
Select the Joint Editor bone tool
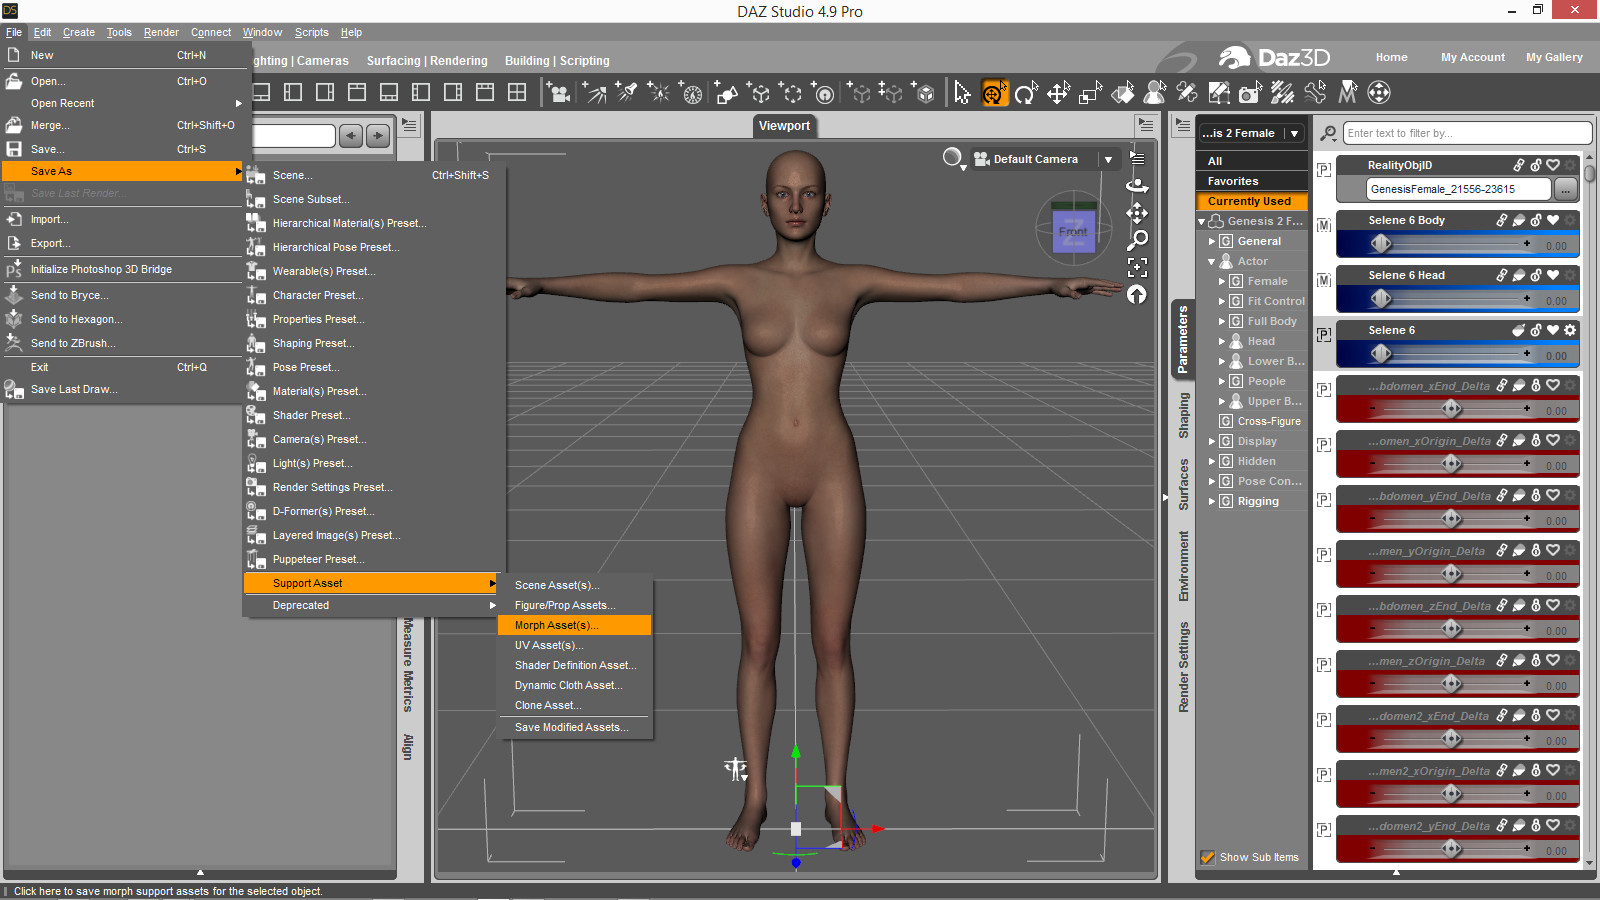1315,93
